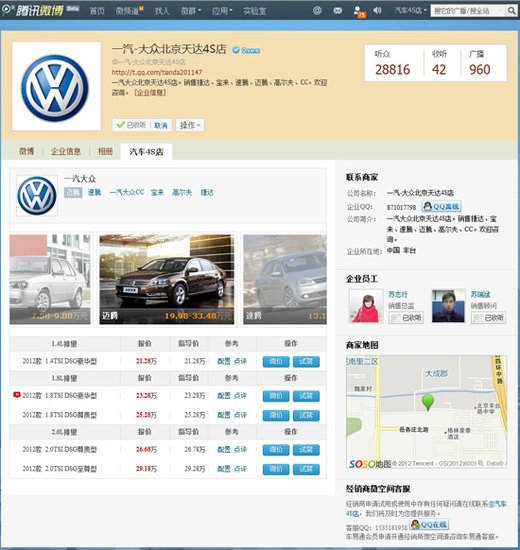The image size is (520, 550).
Task: Open the @ mentions icon in top bar
Action: [317, 10]
